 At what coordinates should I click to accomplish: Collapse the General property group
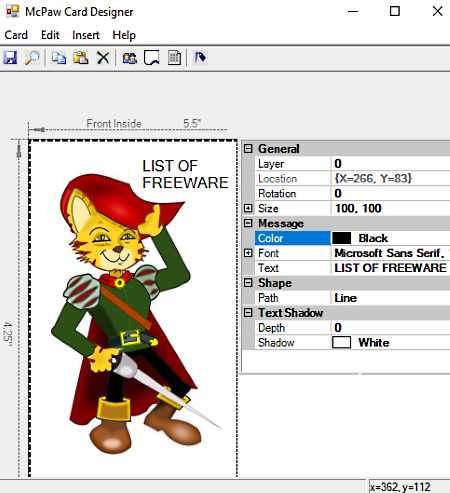(x=248, y=149)
